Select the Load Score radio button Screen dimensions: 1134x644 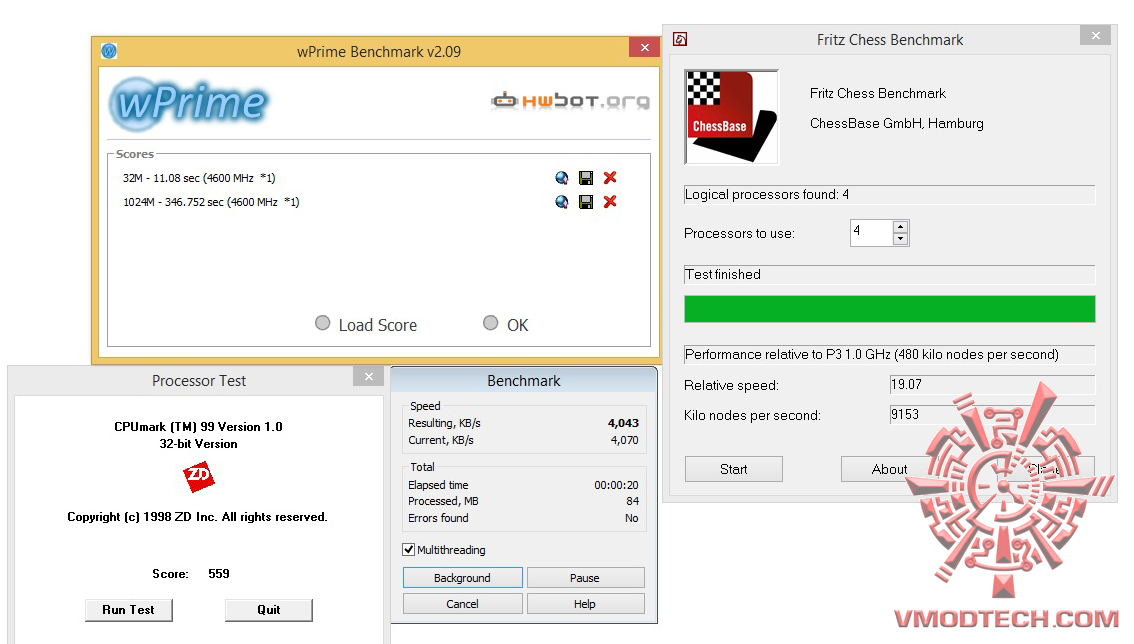point(323,323)
